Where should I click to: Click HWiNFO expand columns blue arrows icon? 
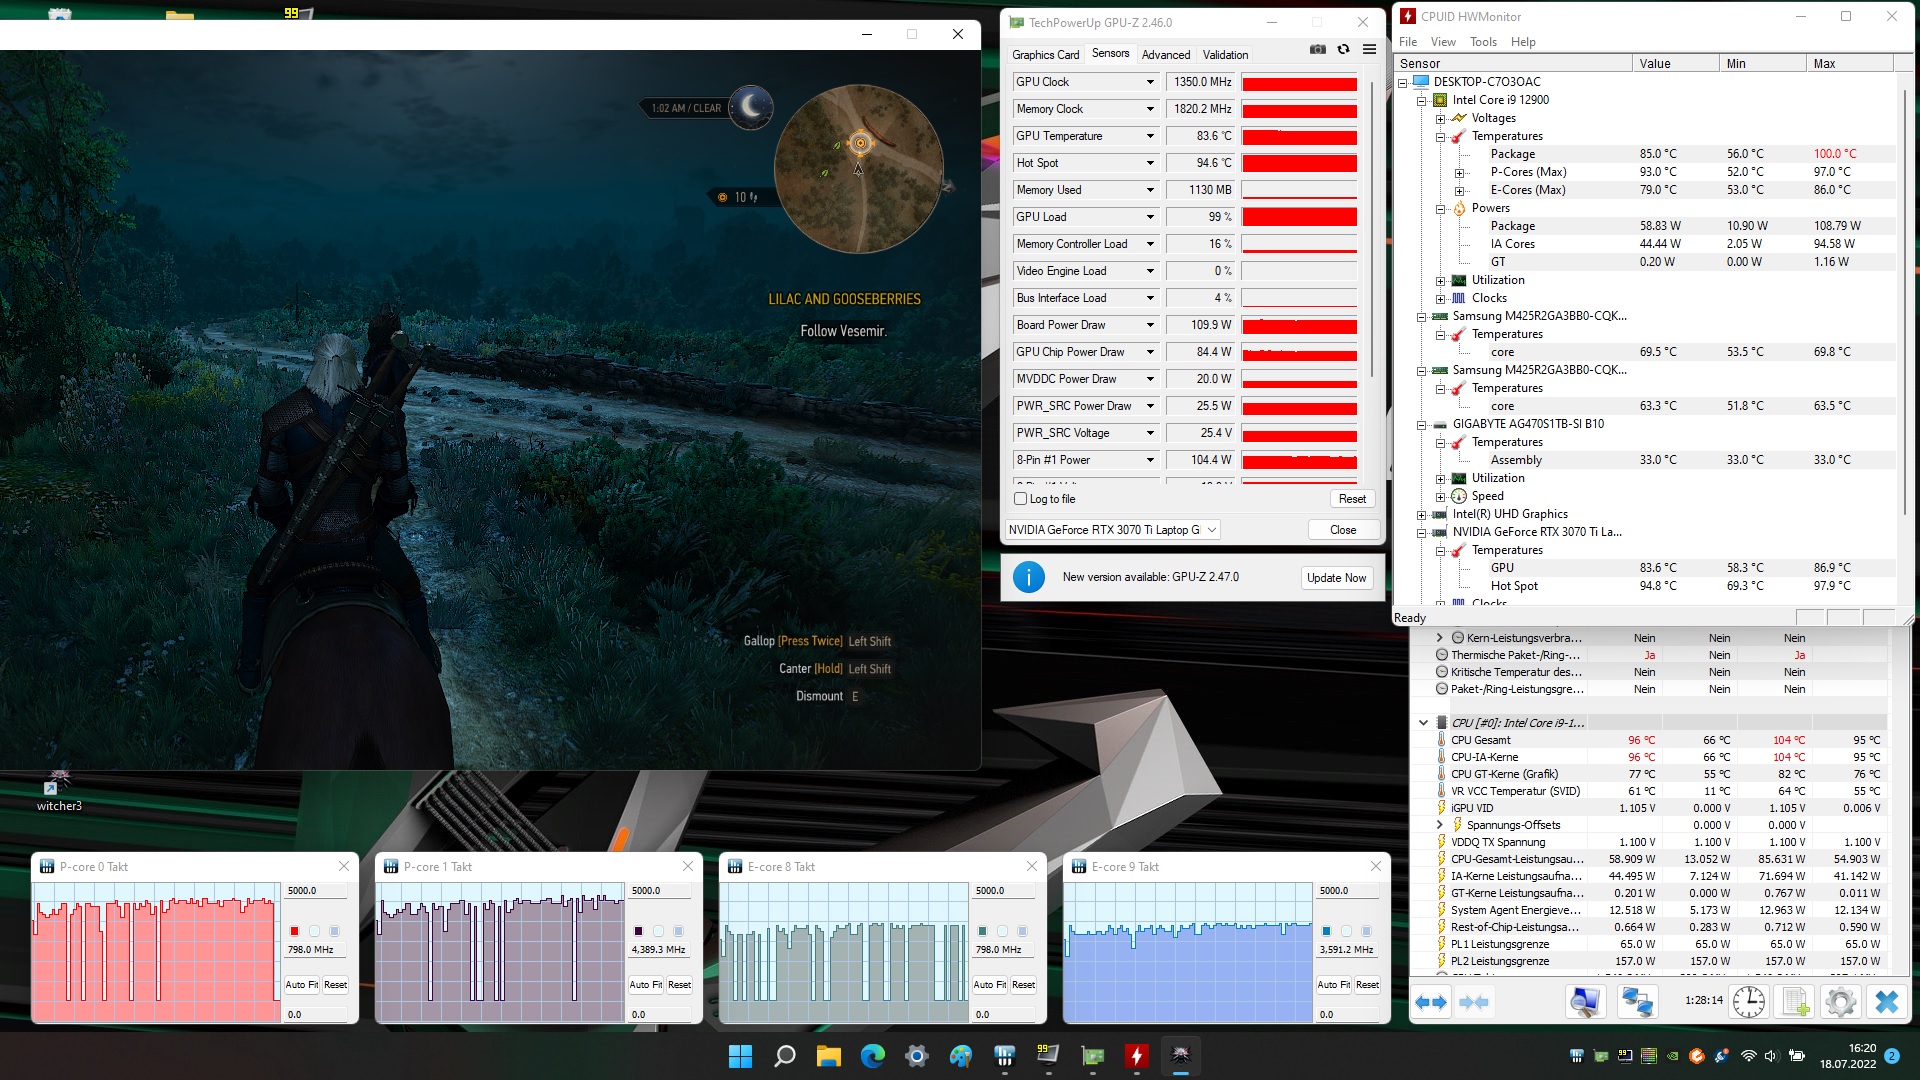pyautogui.click(x=1431, y=1002)
